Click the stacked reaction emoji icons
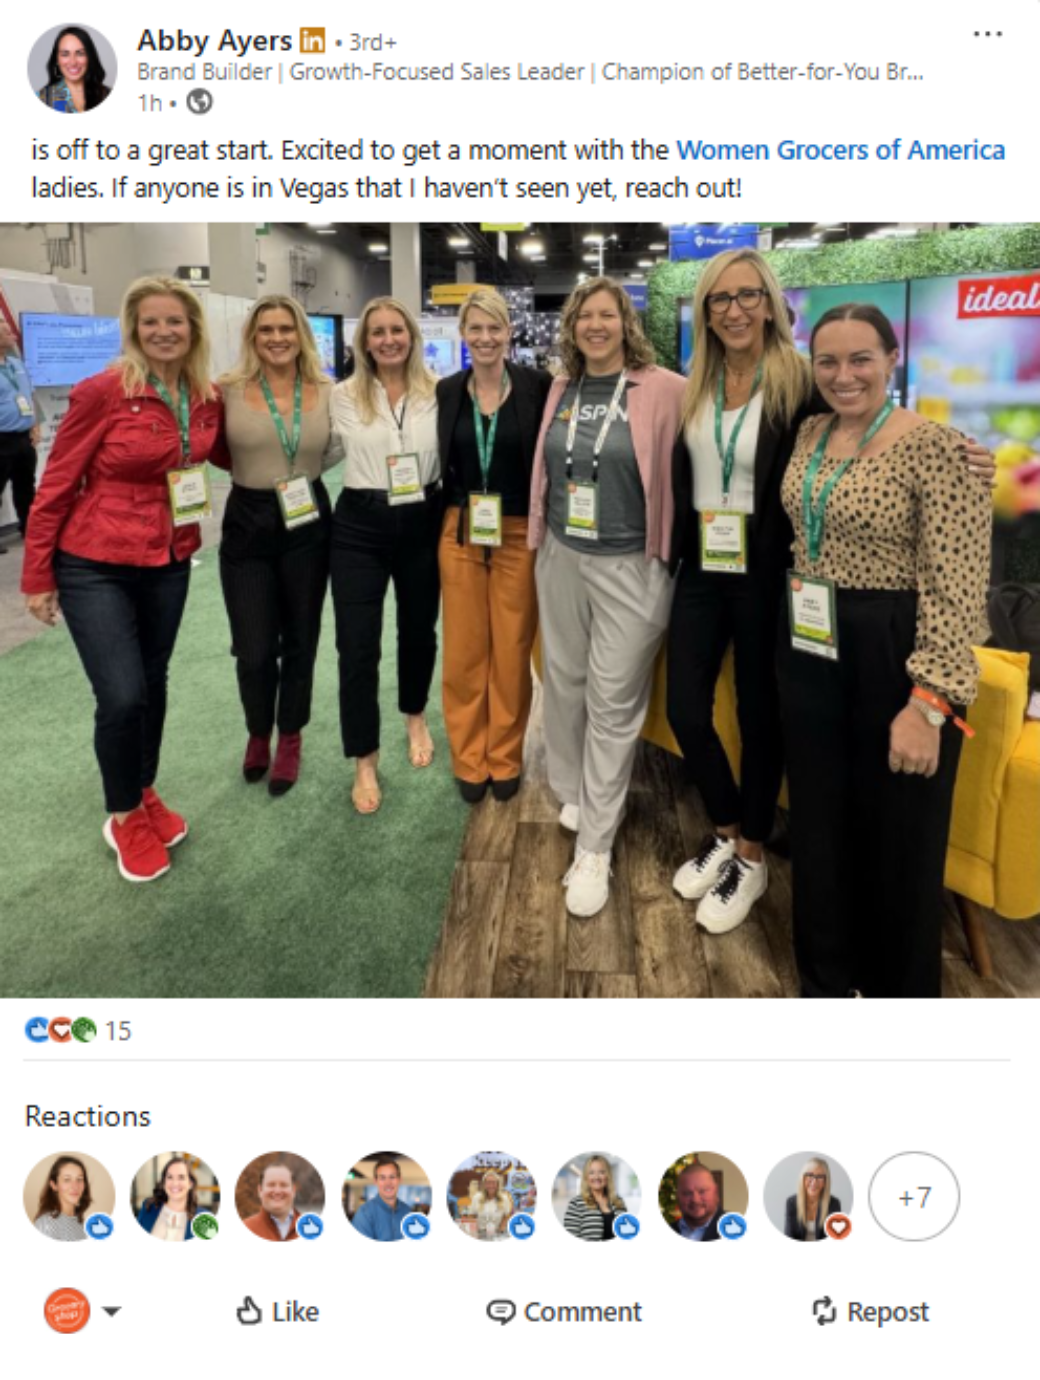The height and width of the screenshot is (1380, 1040). (x=61, y=1030)
